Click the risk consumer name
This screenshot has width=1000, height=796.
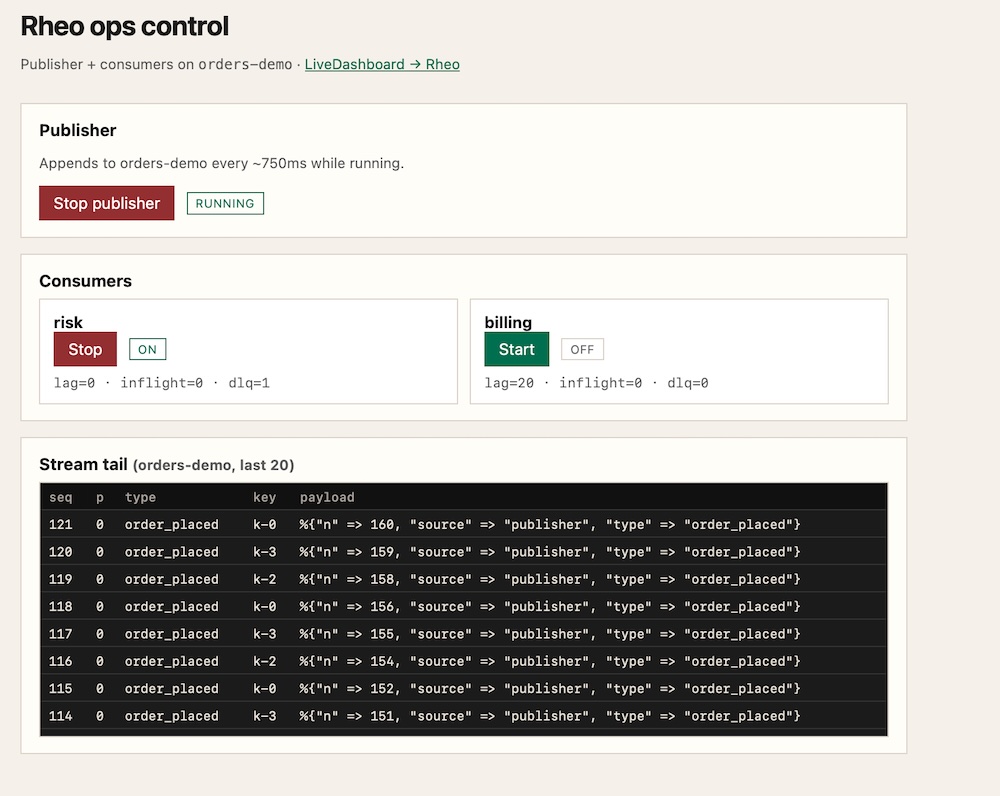68,322
